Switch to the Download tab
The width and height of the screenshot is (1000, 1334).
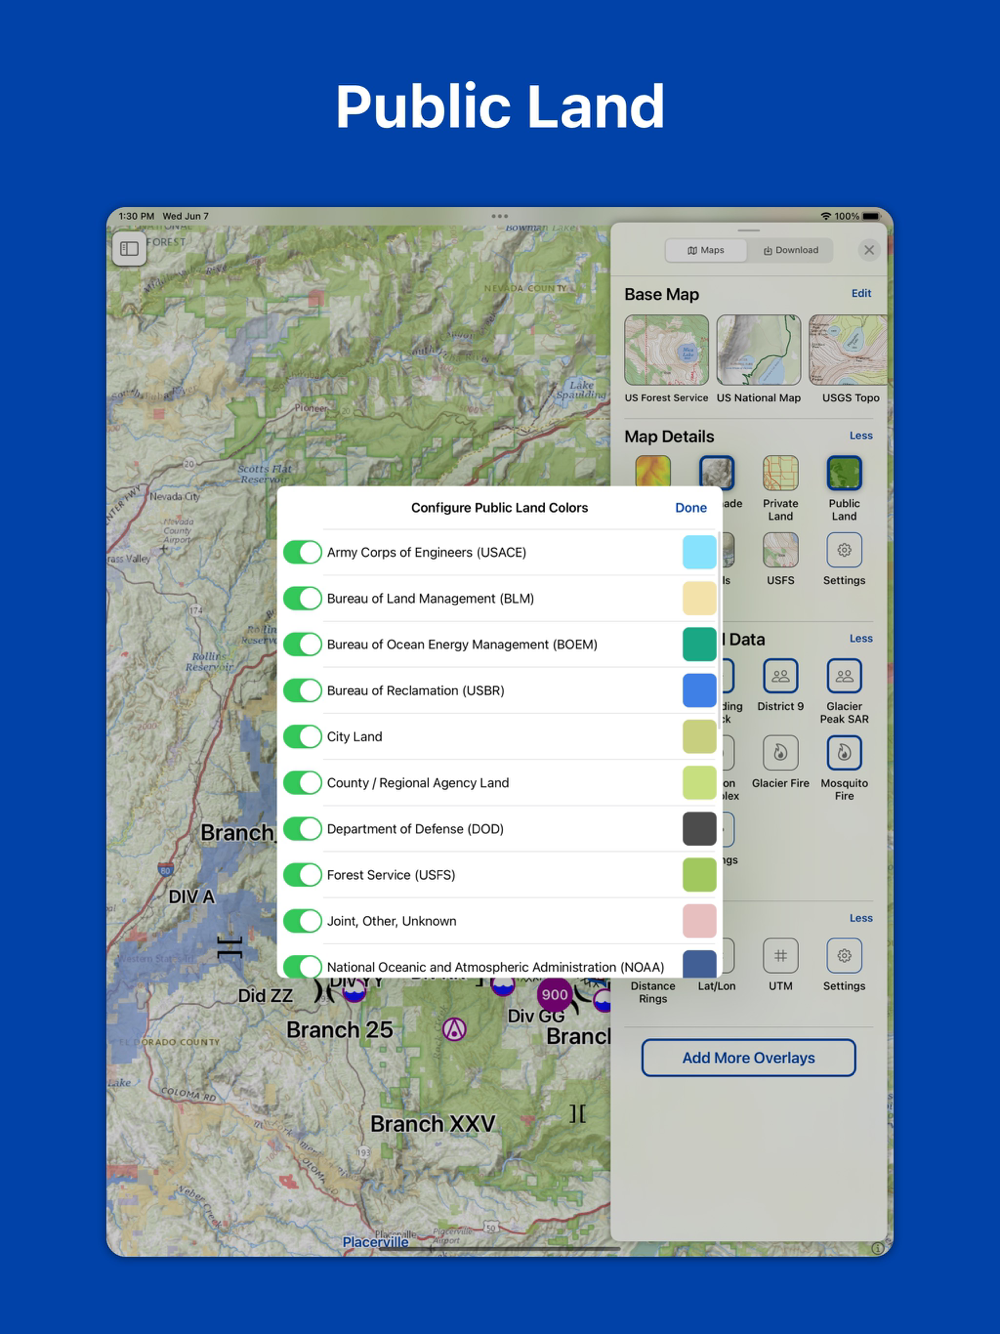pyautogui.click(x=790, y=250)
